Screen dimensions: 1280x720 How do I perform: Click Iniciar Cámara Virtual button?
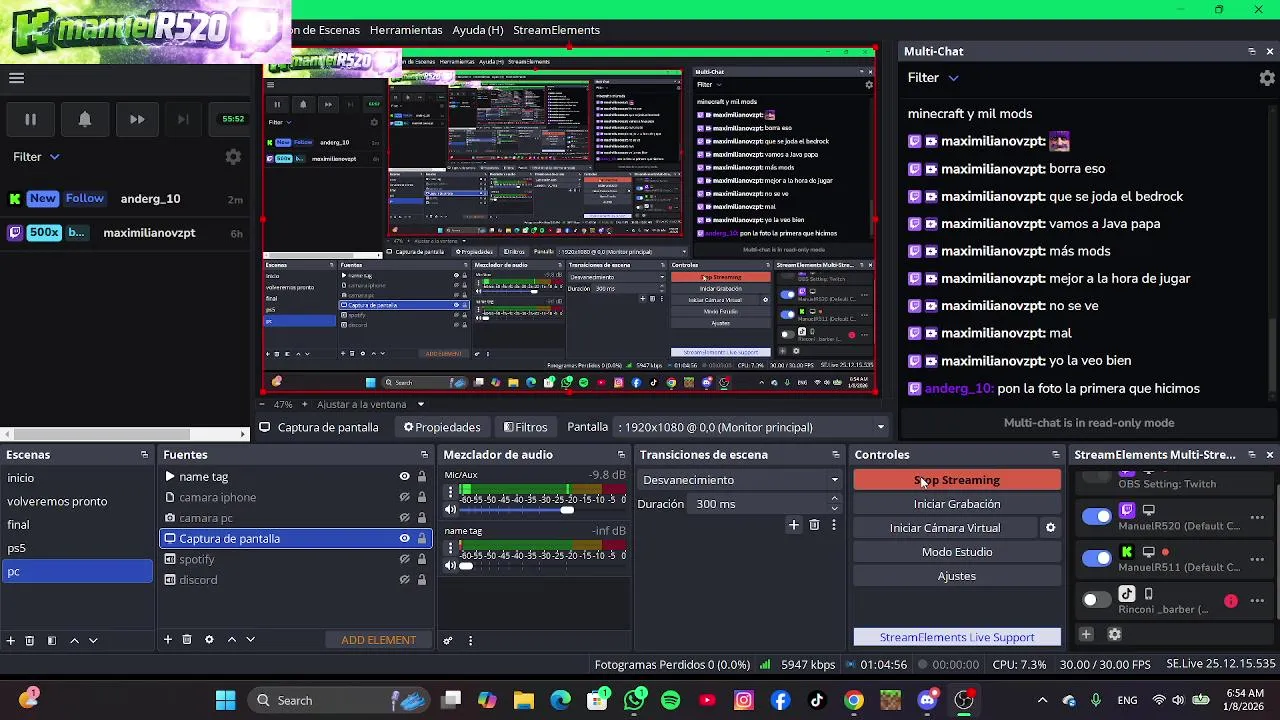945,528
